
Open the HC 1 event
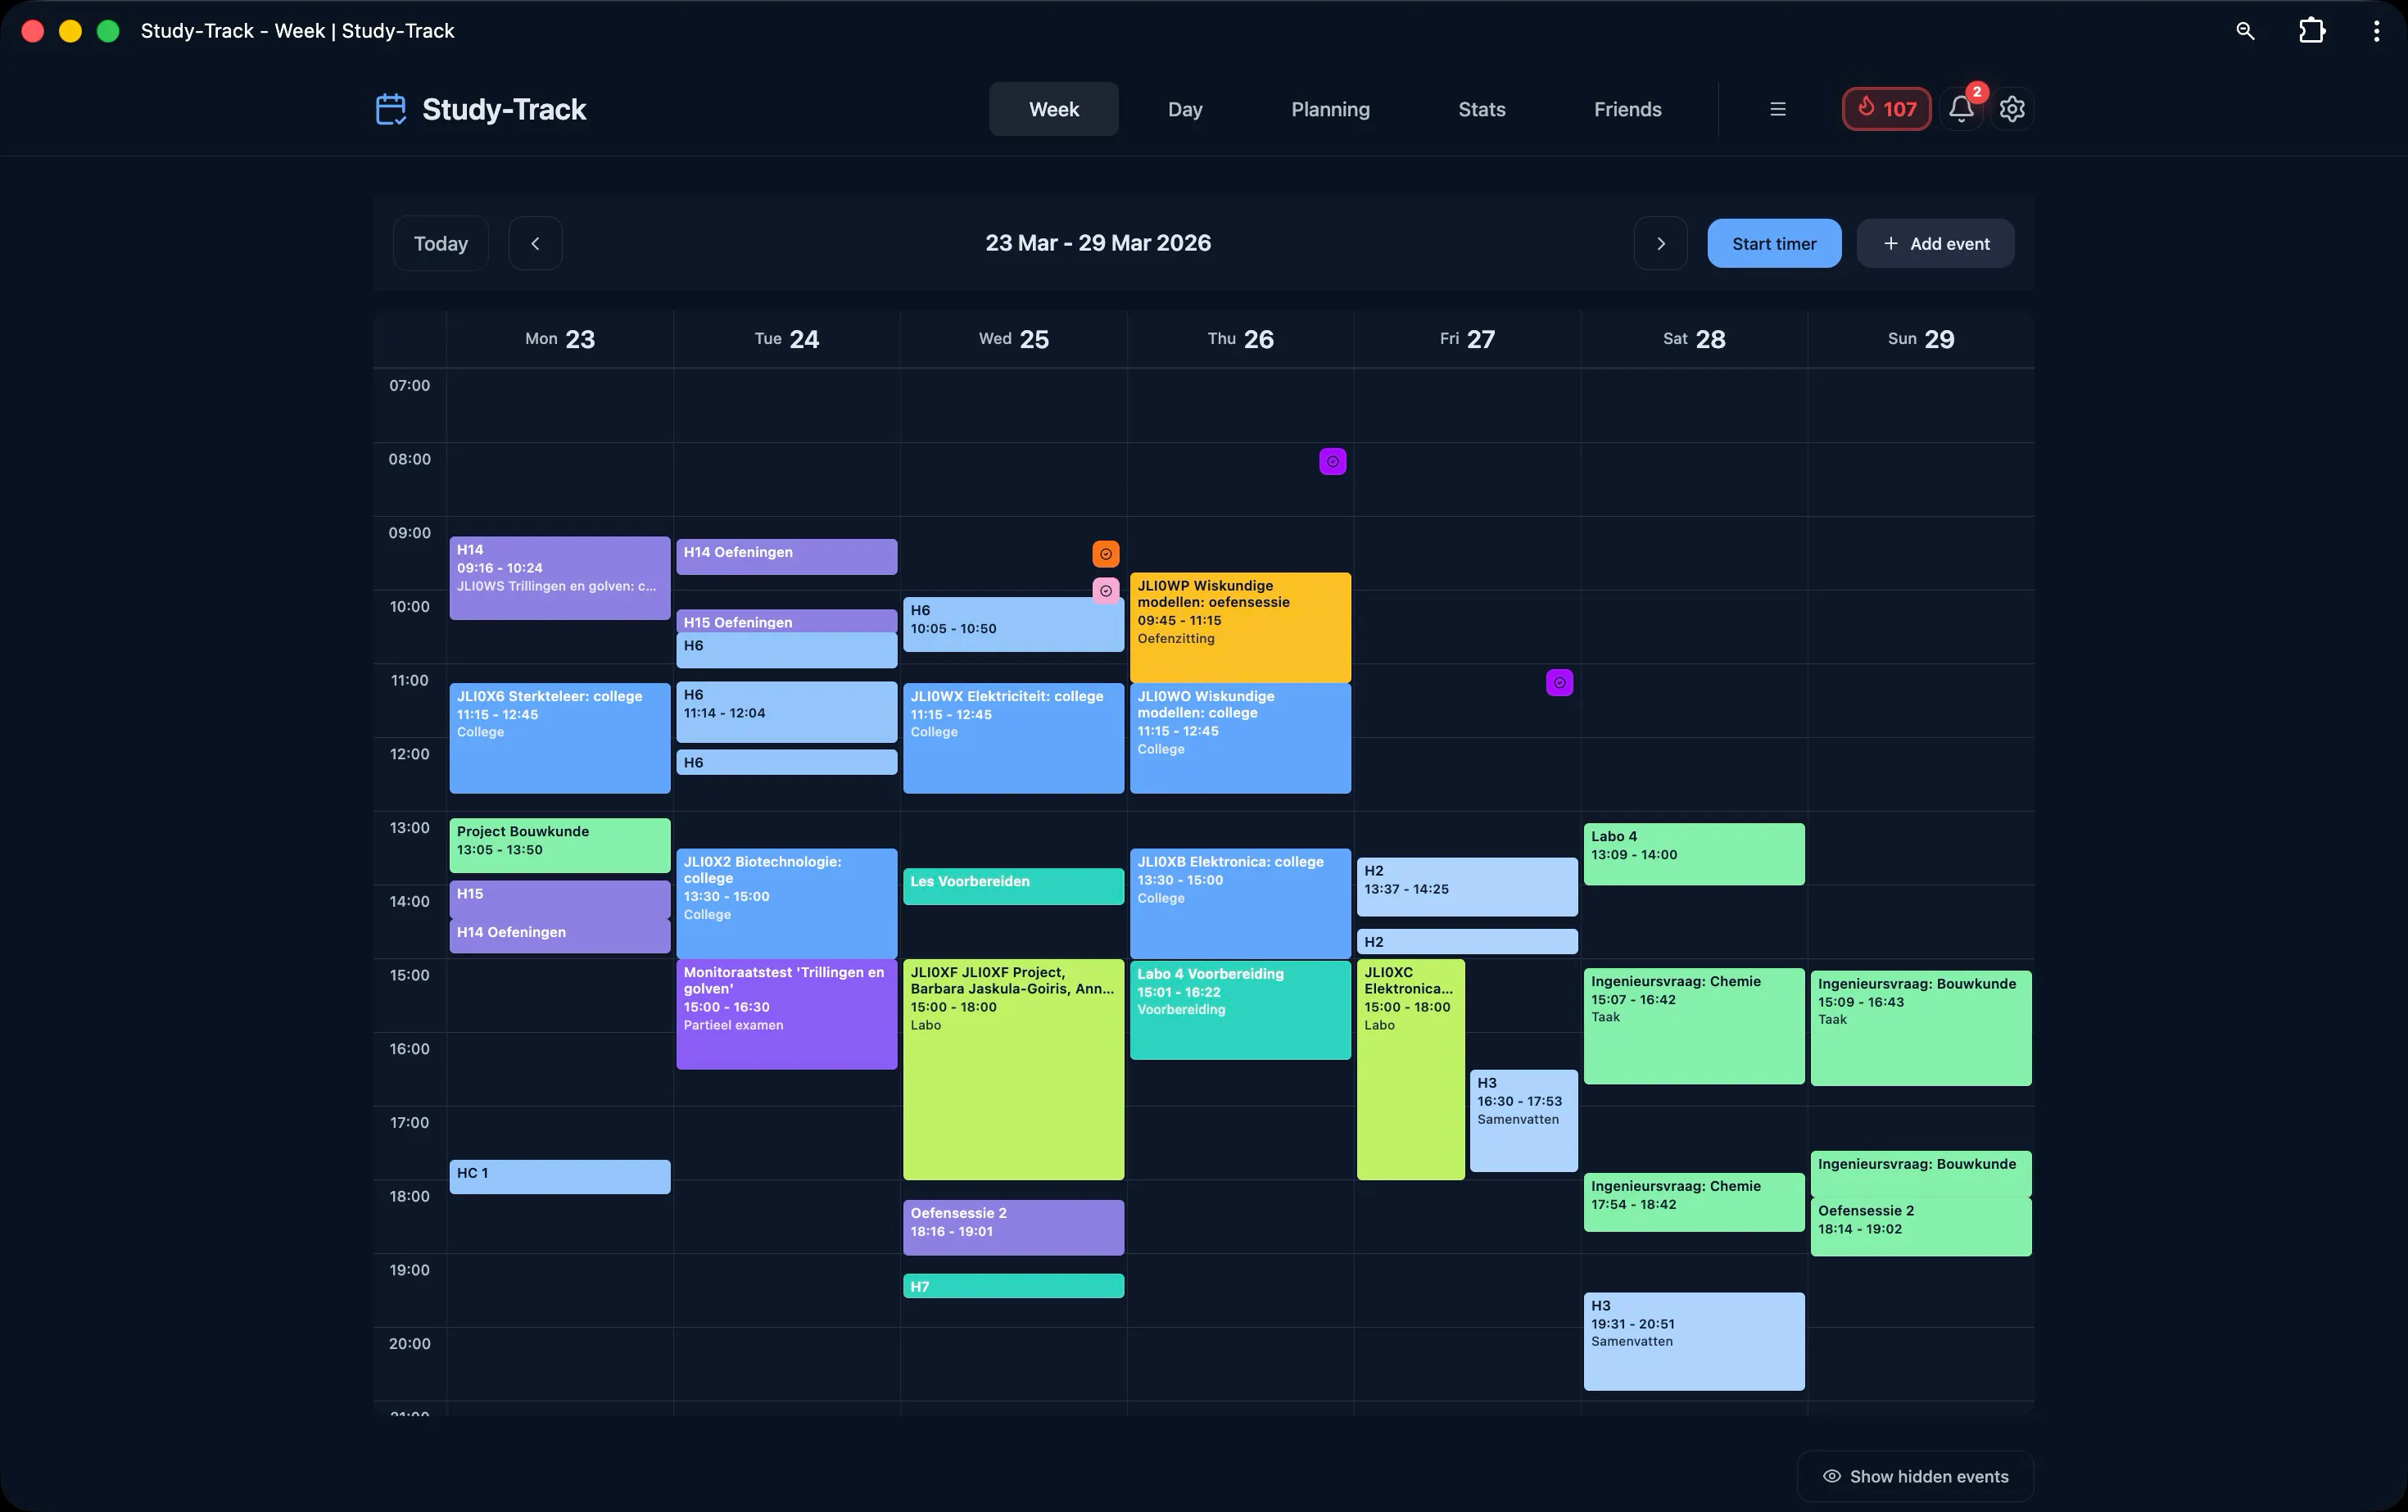point(560,1176)
